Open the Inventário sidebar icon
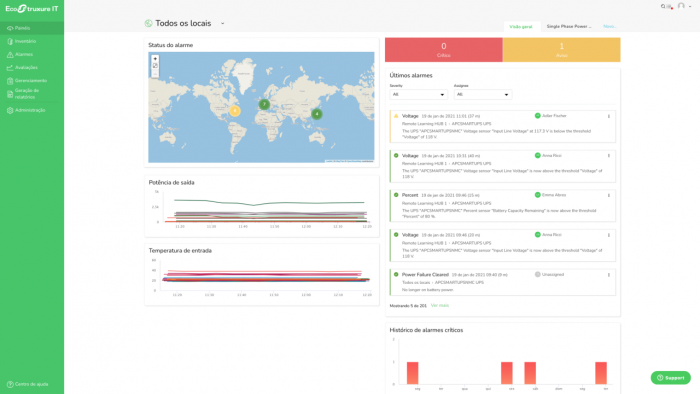 [x=10, y=41]
